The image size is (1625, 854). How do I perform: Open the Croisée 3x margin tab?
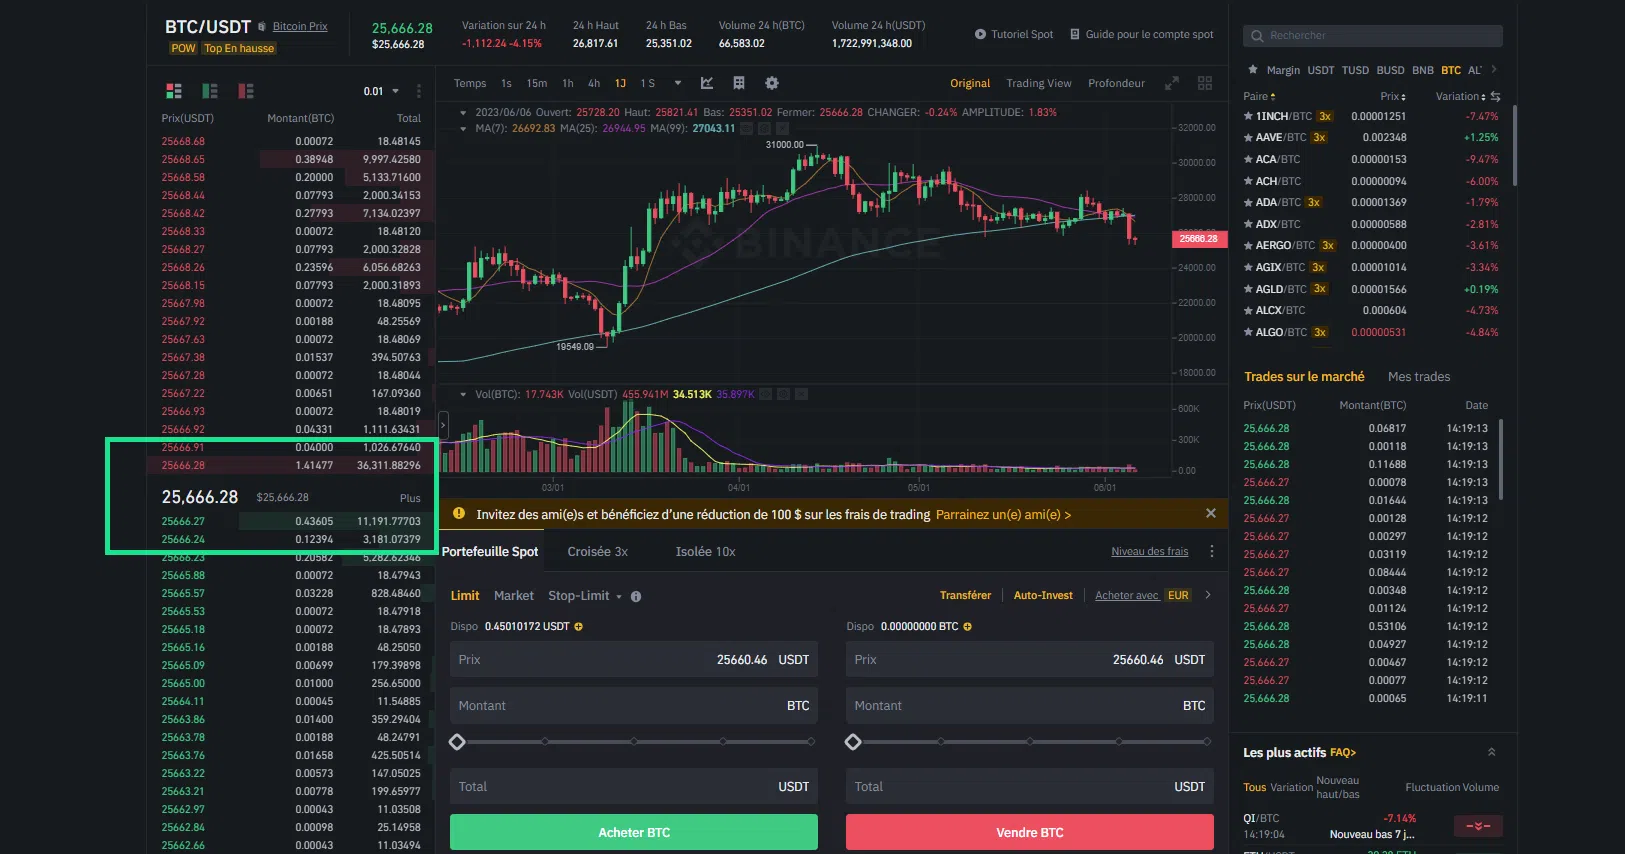pyautogui.click(x=597, y=552)
